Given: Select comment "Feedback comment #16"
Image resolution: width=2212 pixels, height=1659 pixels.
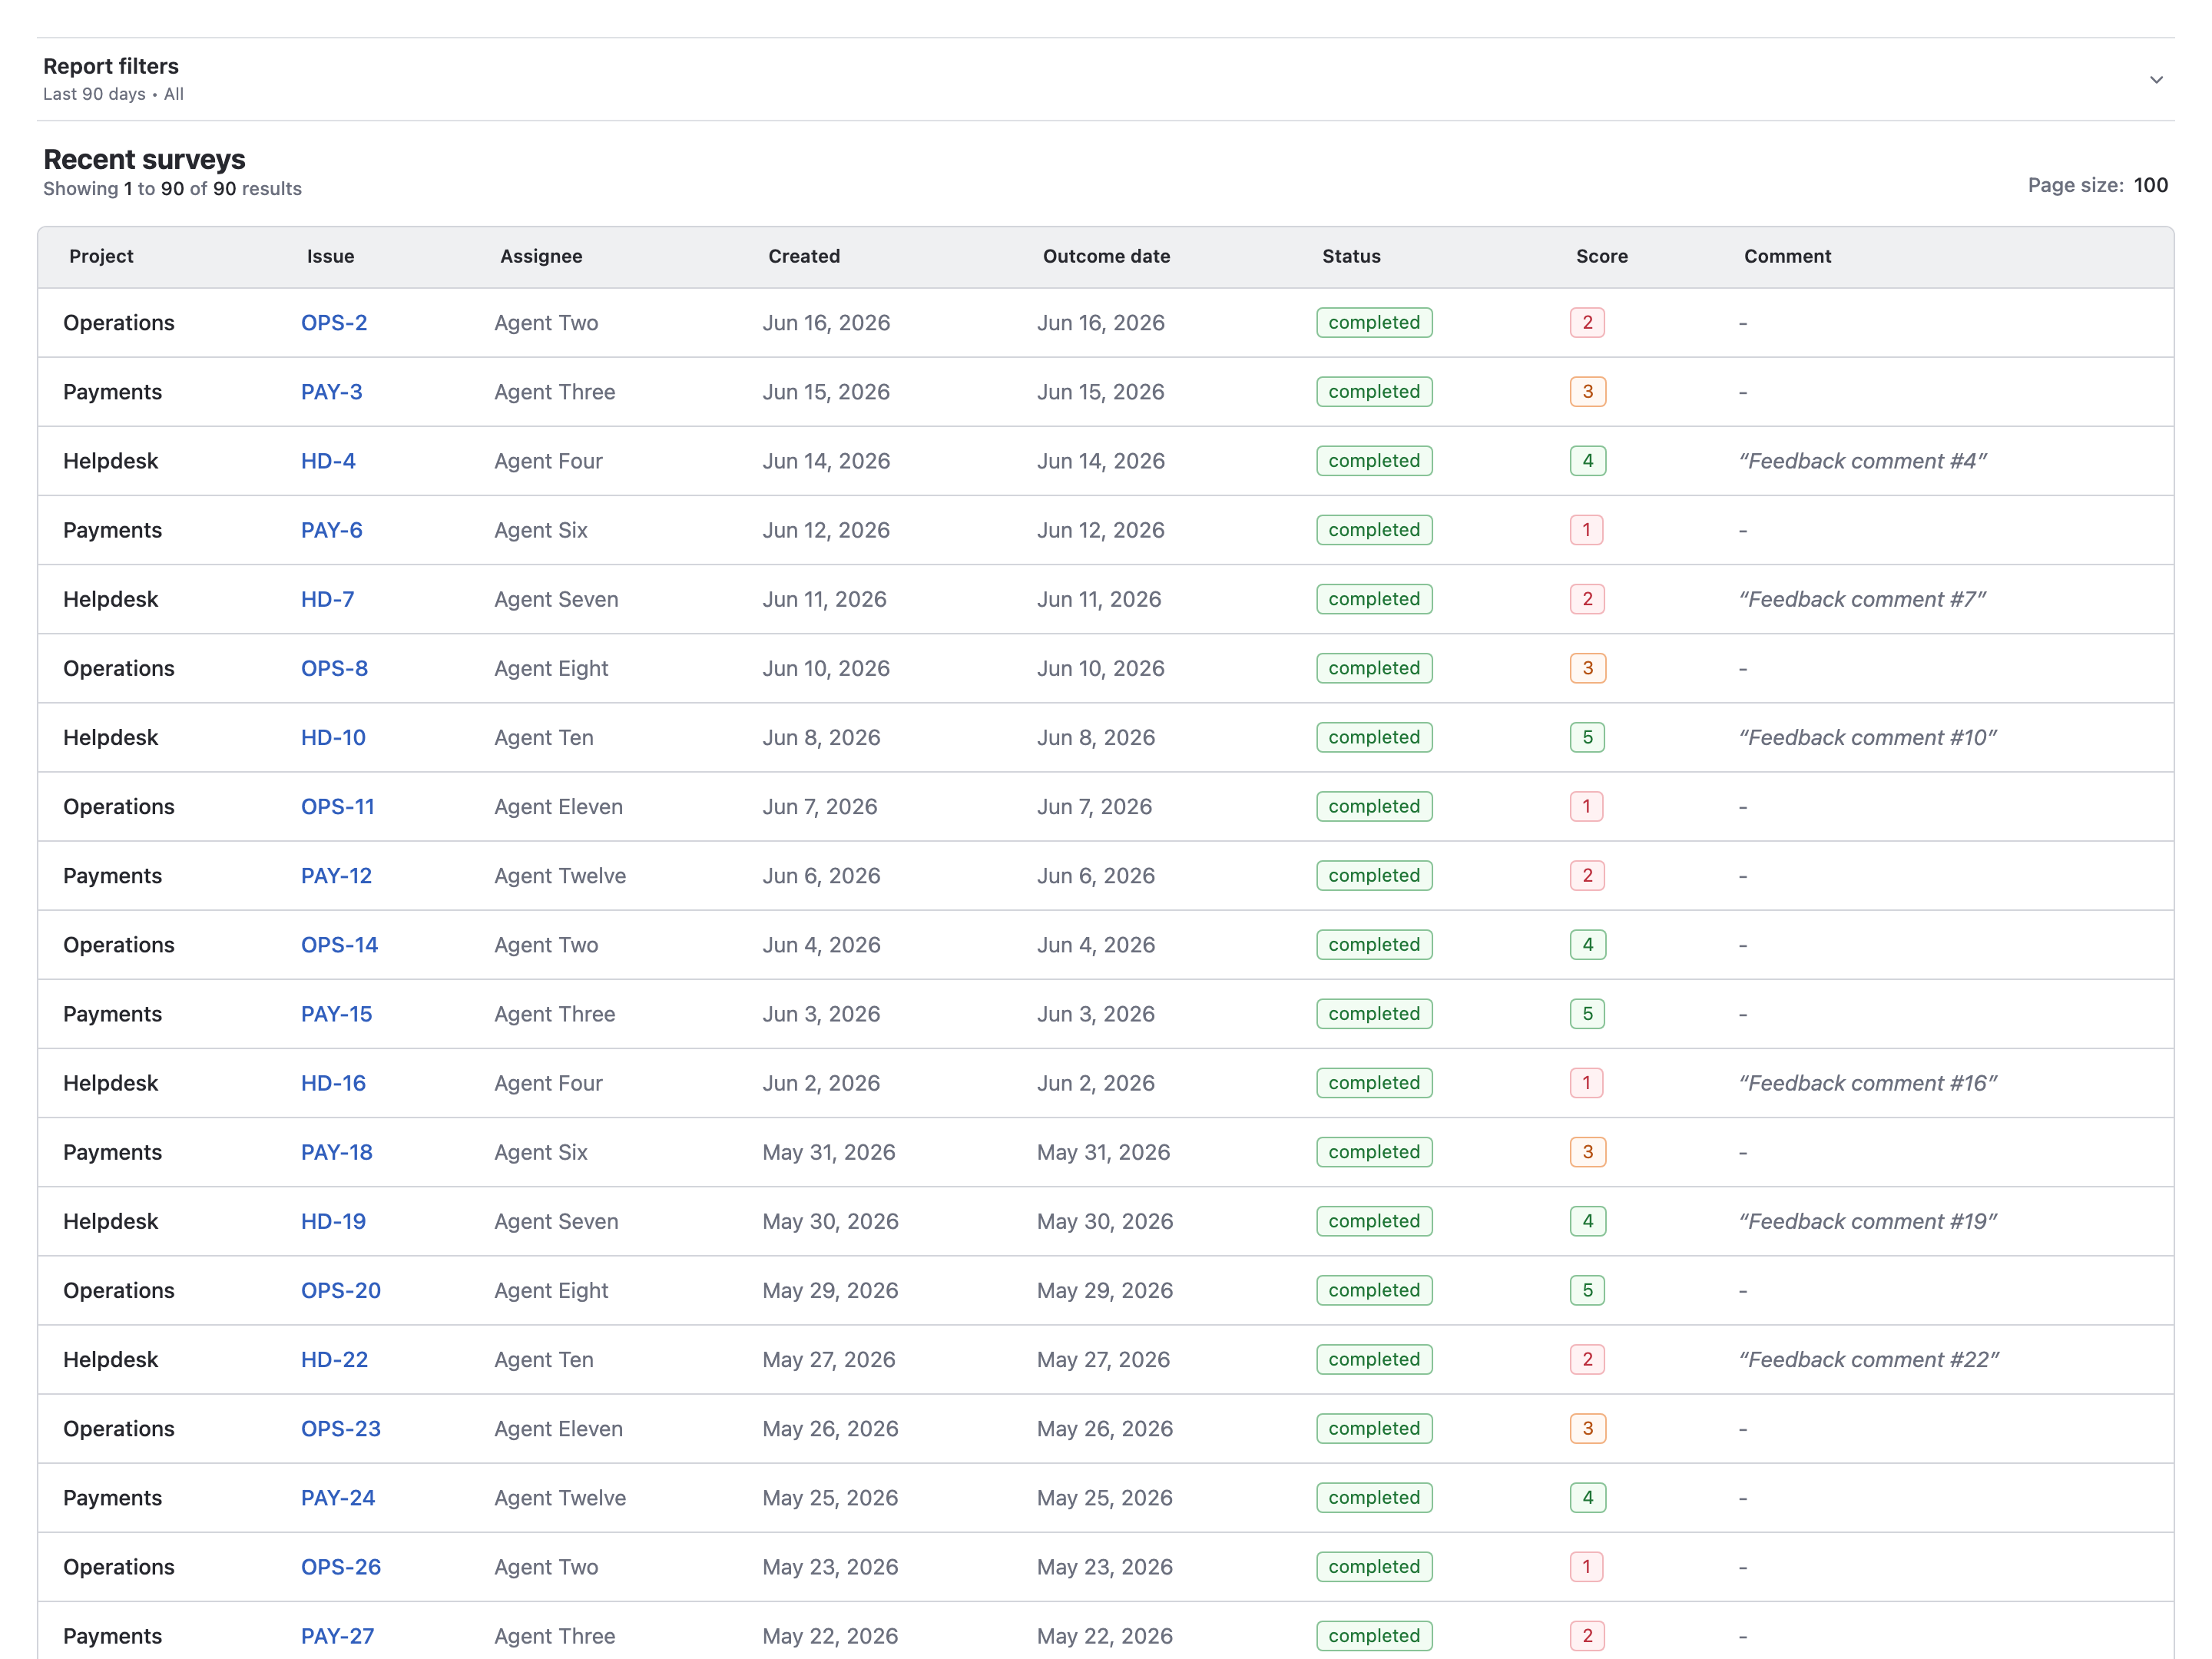Looking at the screenshot, I should [x=1867, y=1082].
